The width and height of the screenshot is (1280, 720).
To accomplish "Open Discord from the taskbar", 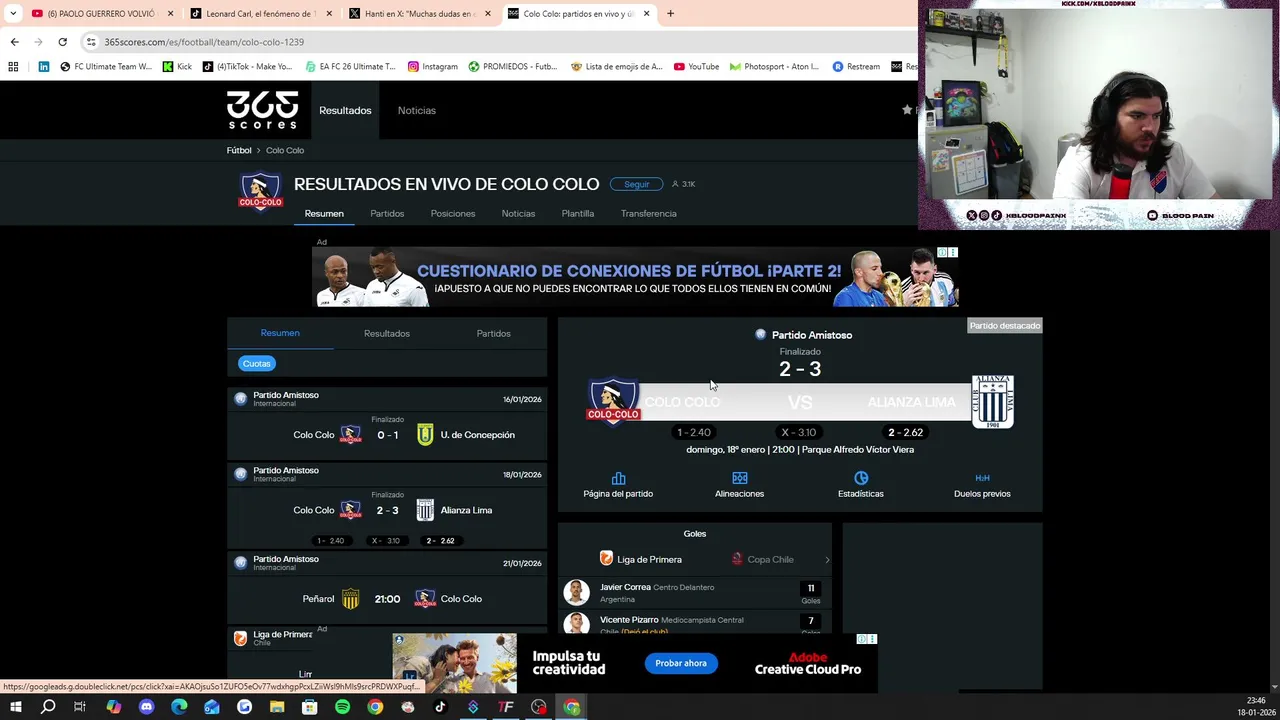I will click(146, 707).
